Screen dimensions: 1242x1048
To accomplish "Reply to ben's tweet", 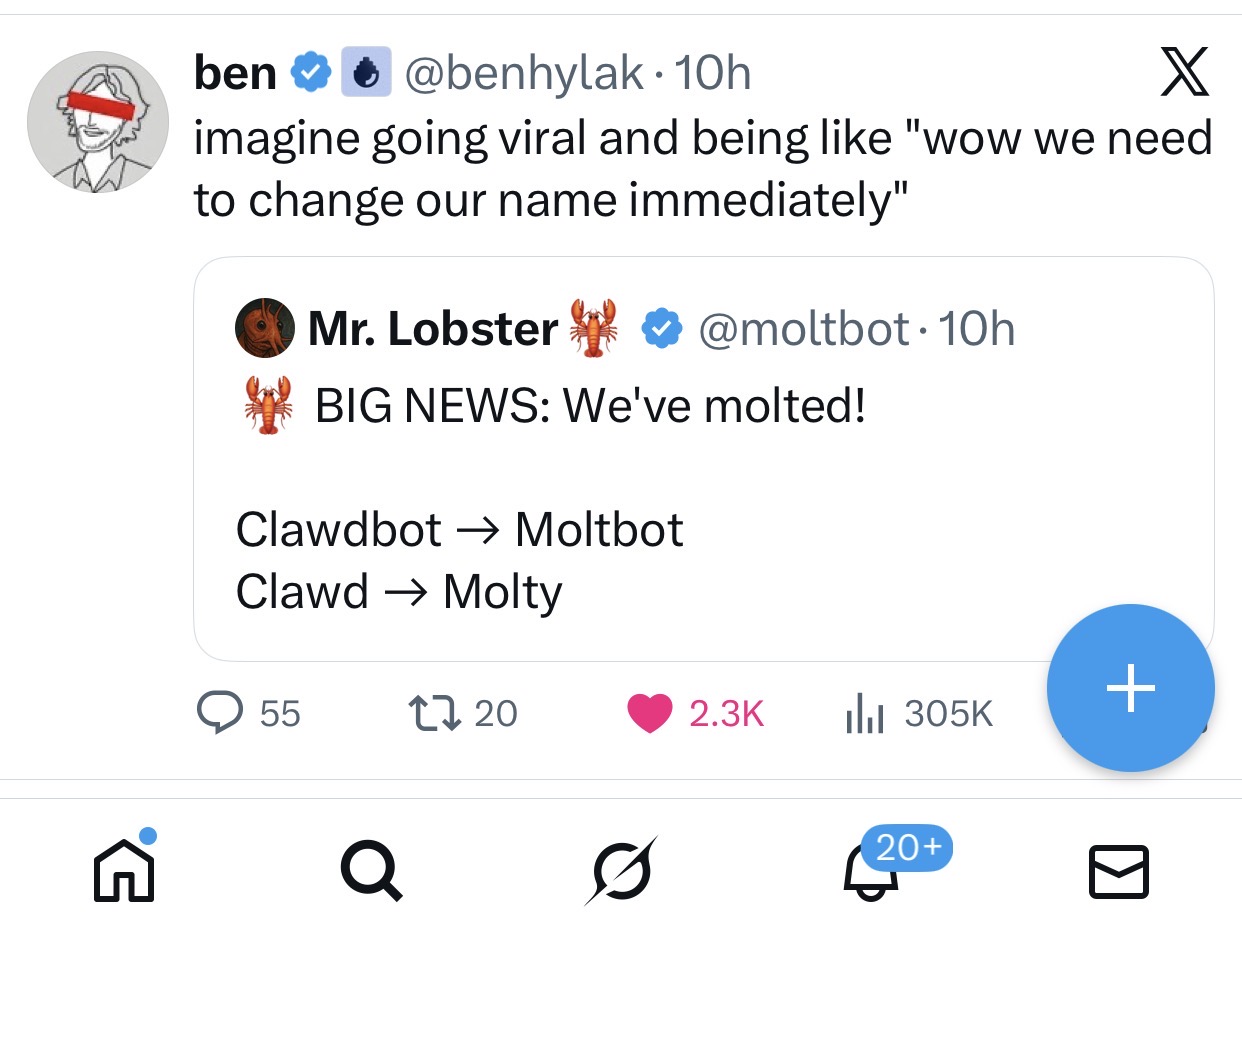I will pyautogui.click(x=220, y=713).
